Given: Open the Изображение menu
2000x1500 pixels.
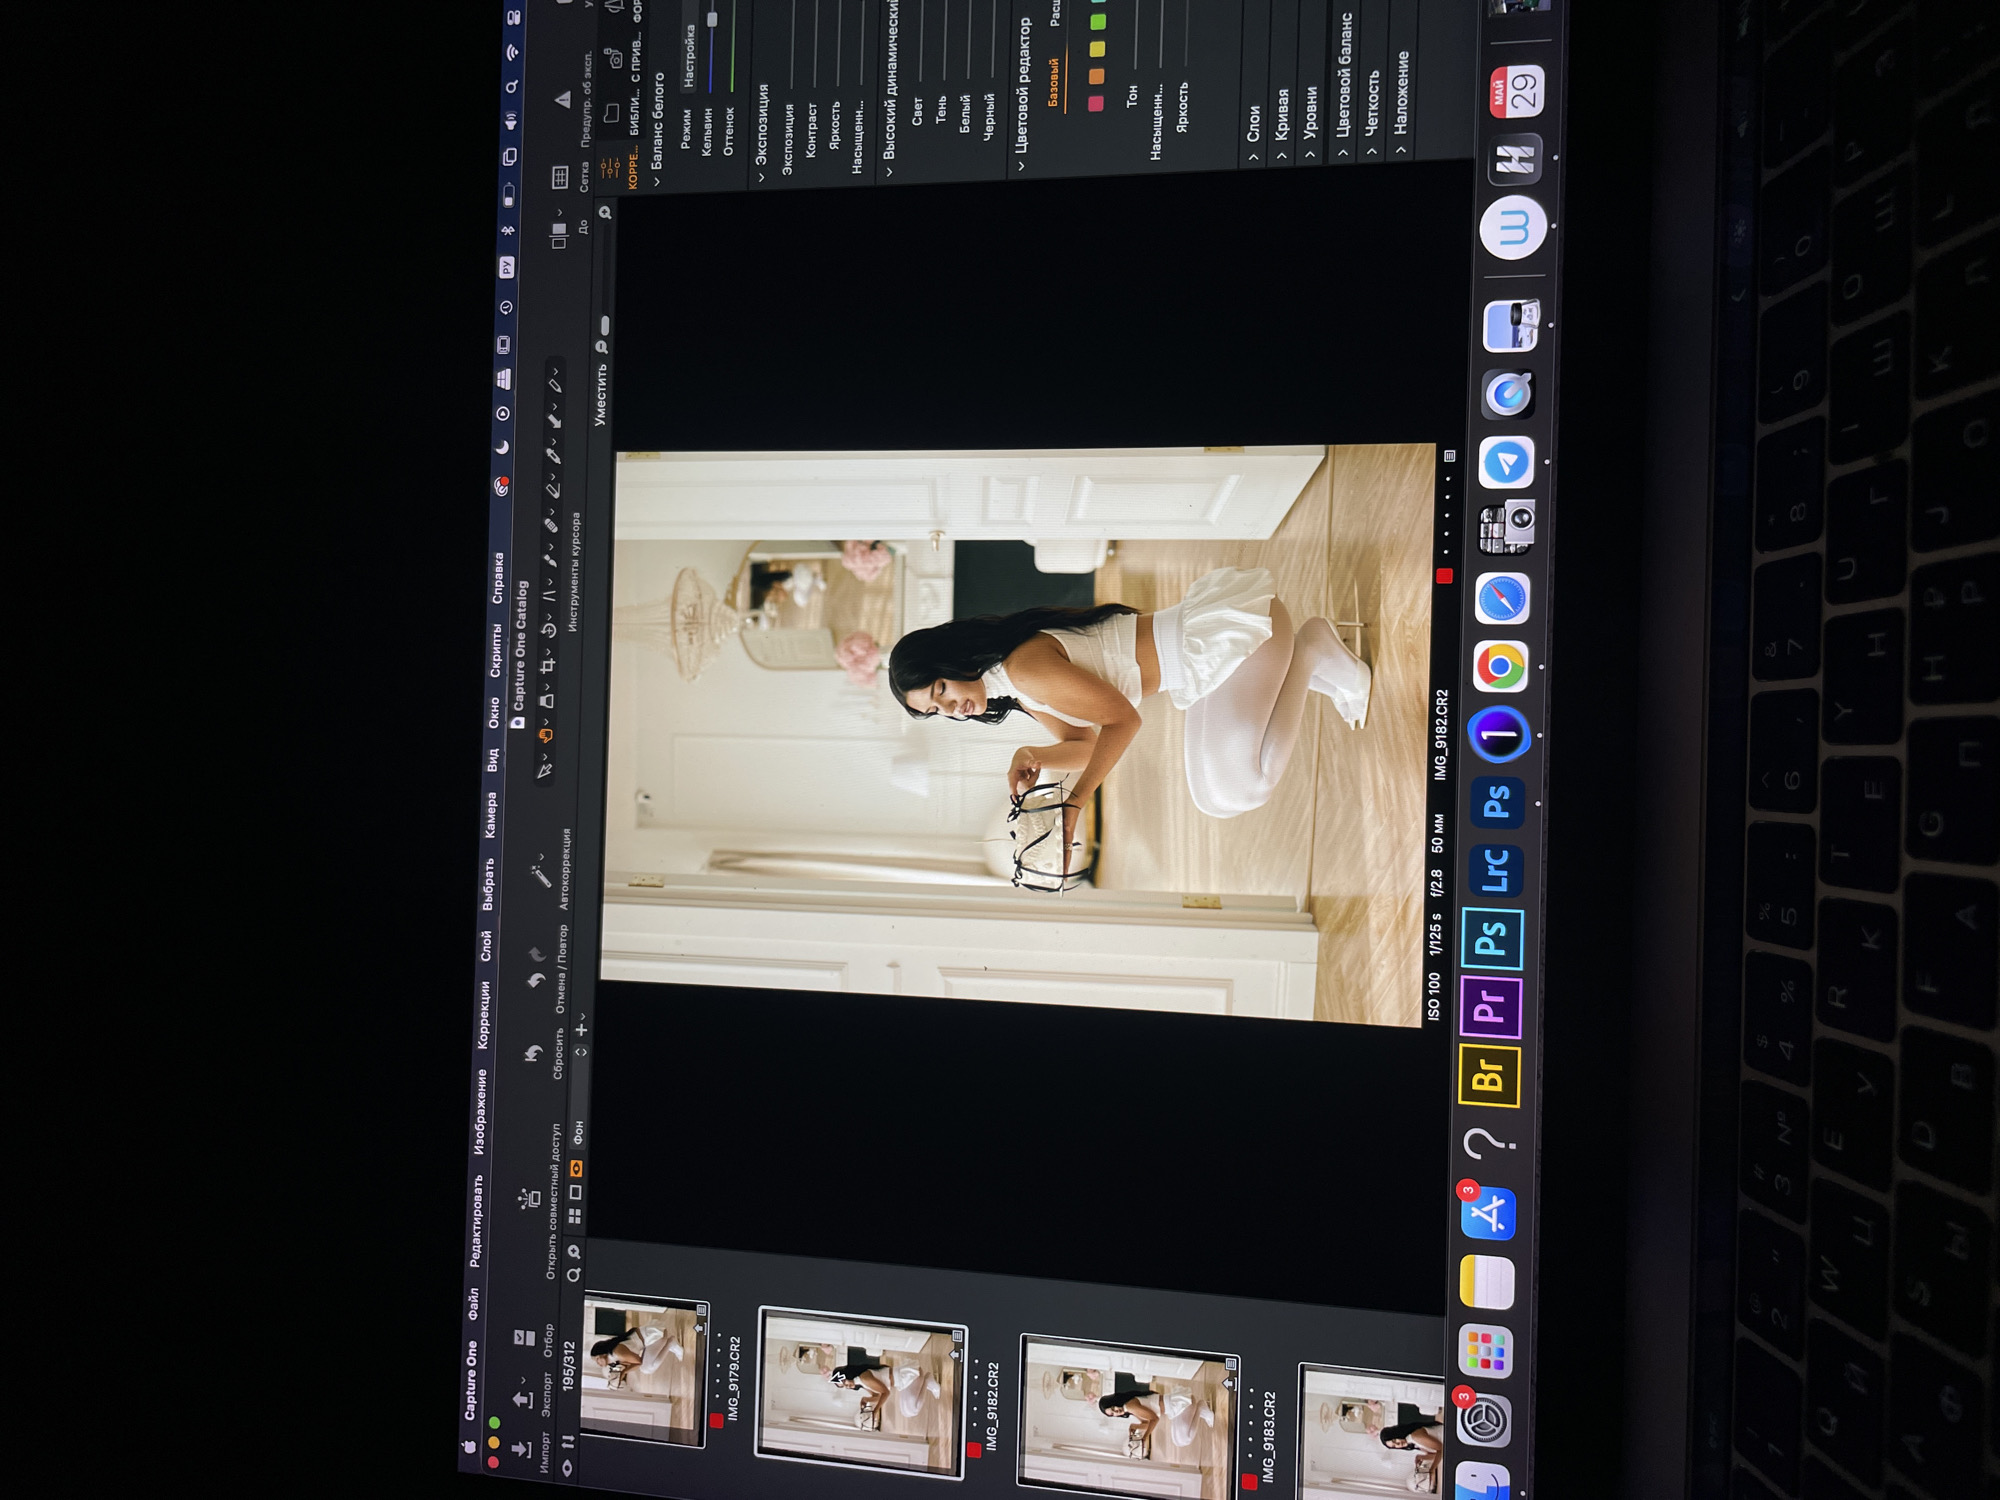Looking at the screenshot, I should (479, 1110).
